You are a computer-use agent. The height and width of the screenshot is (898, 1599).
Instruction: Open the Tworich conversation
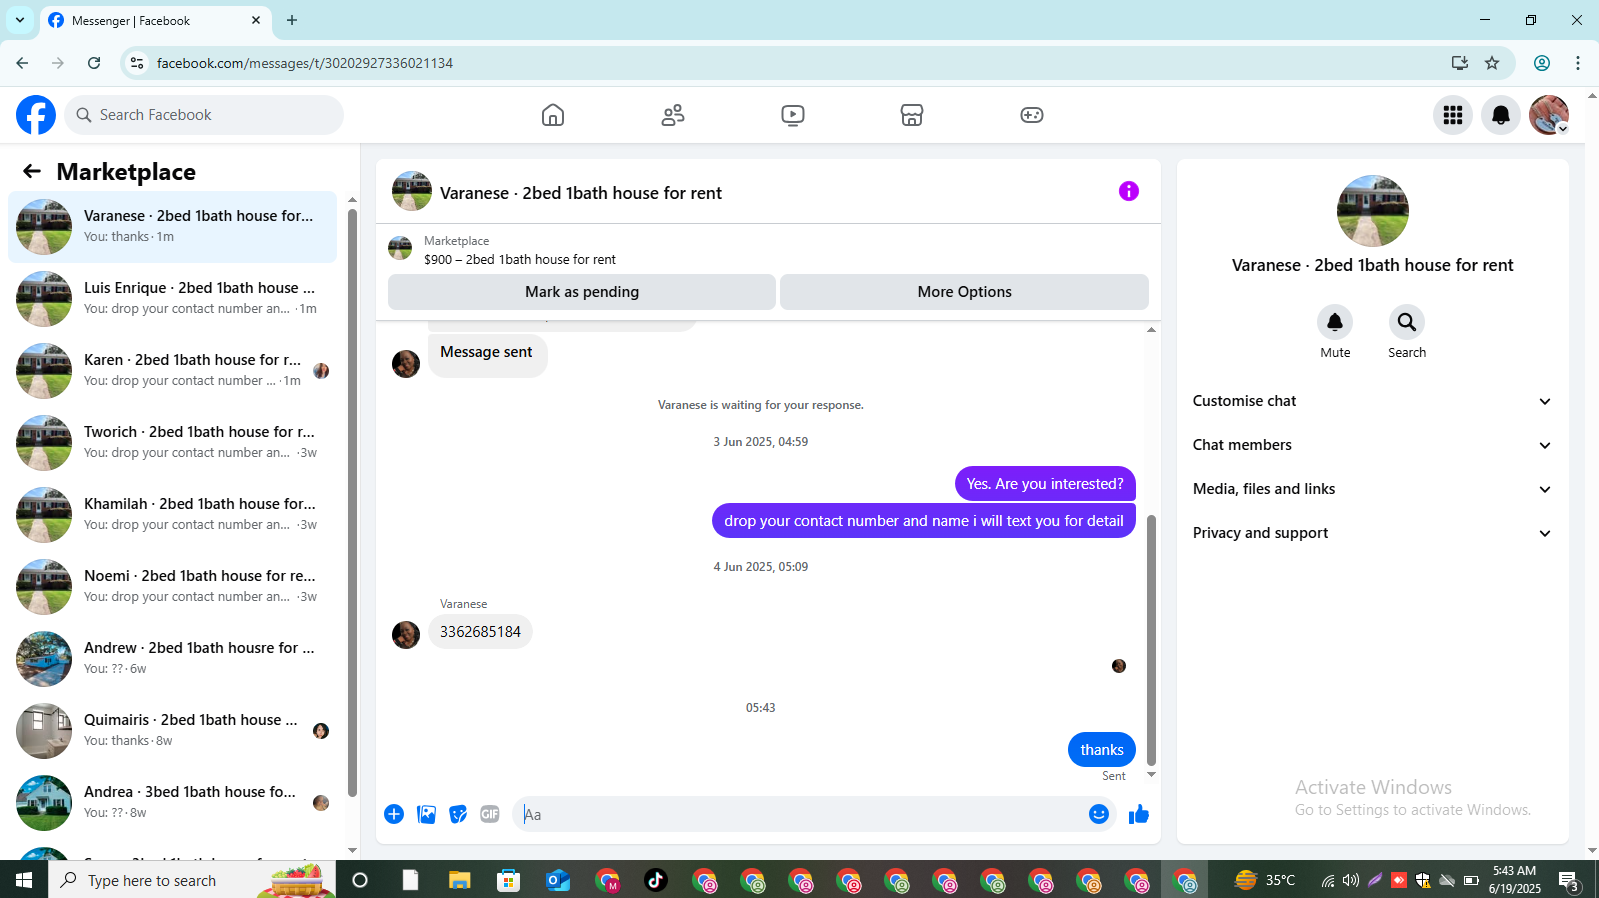(x=172, y=443)
